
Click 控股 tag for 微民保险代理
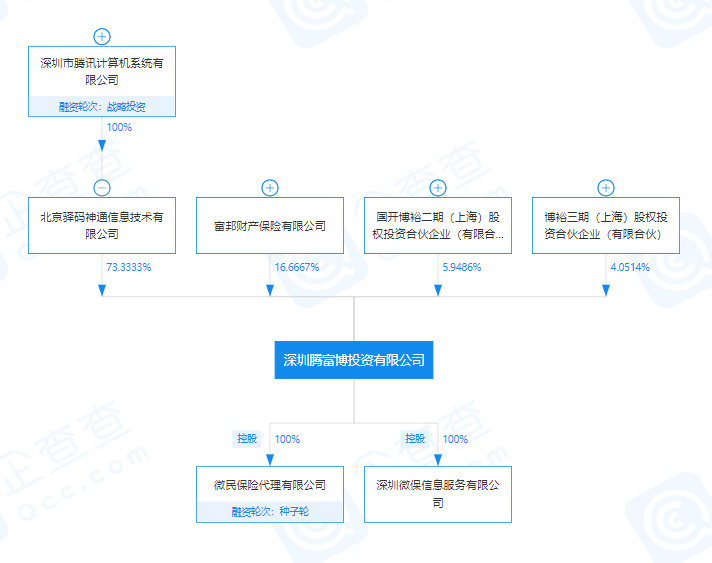(247, 439)
